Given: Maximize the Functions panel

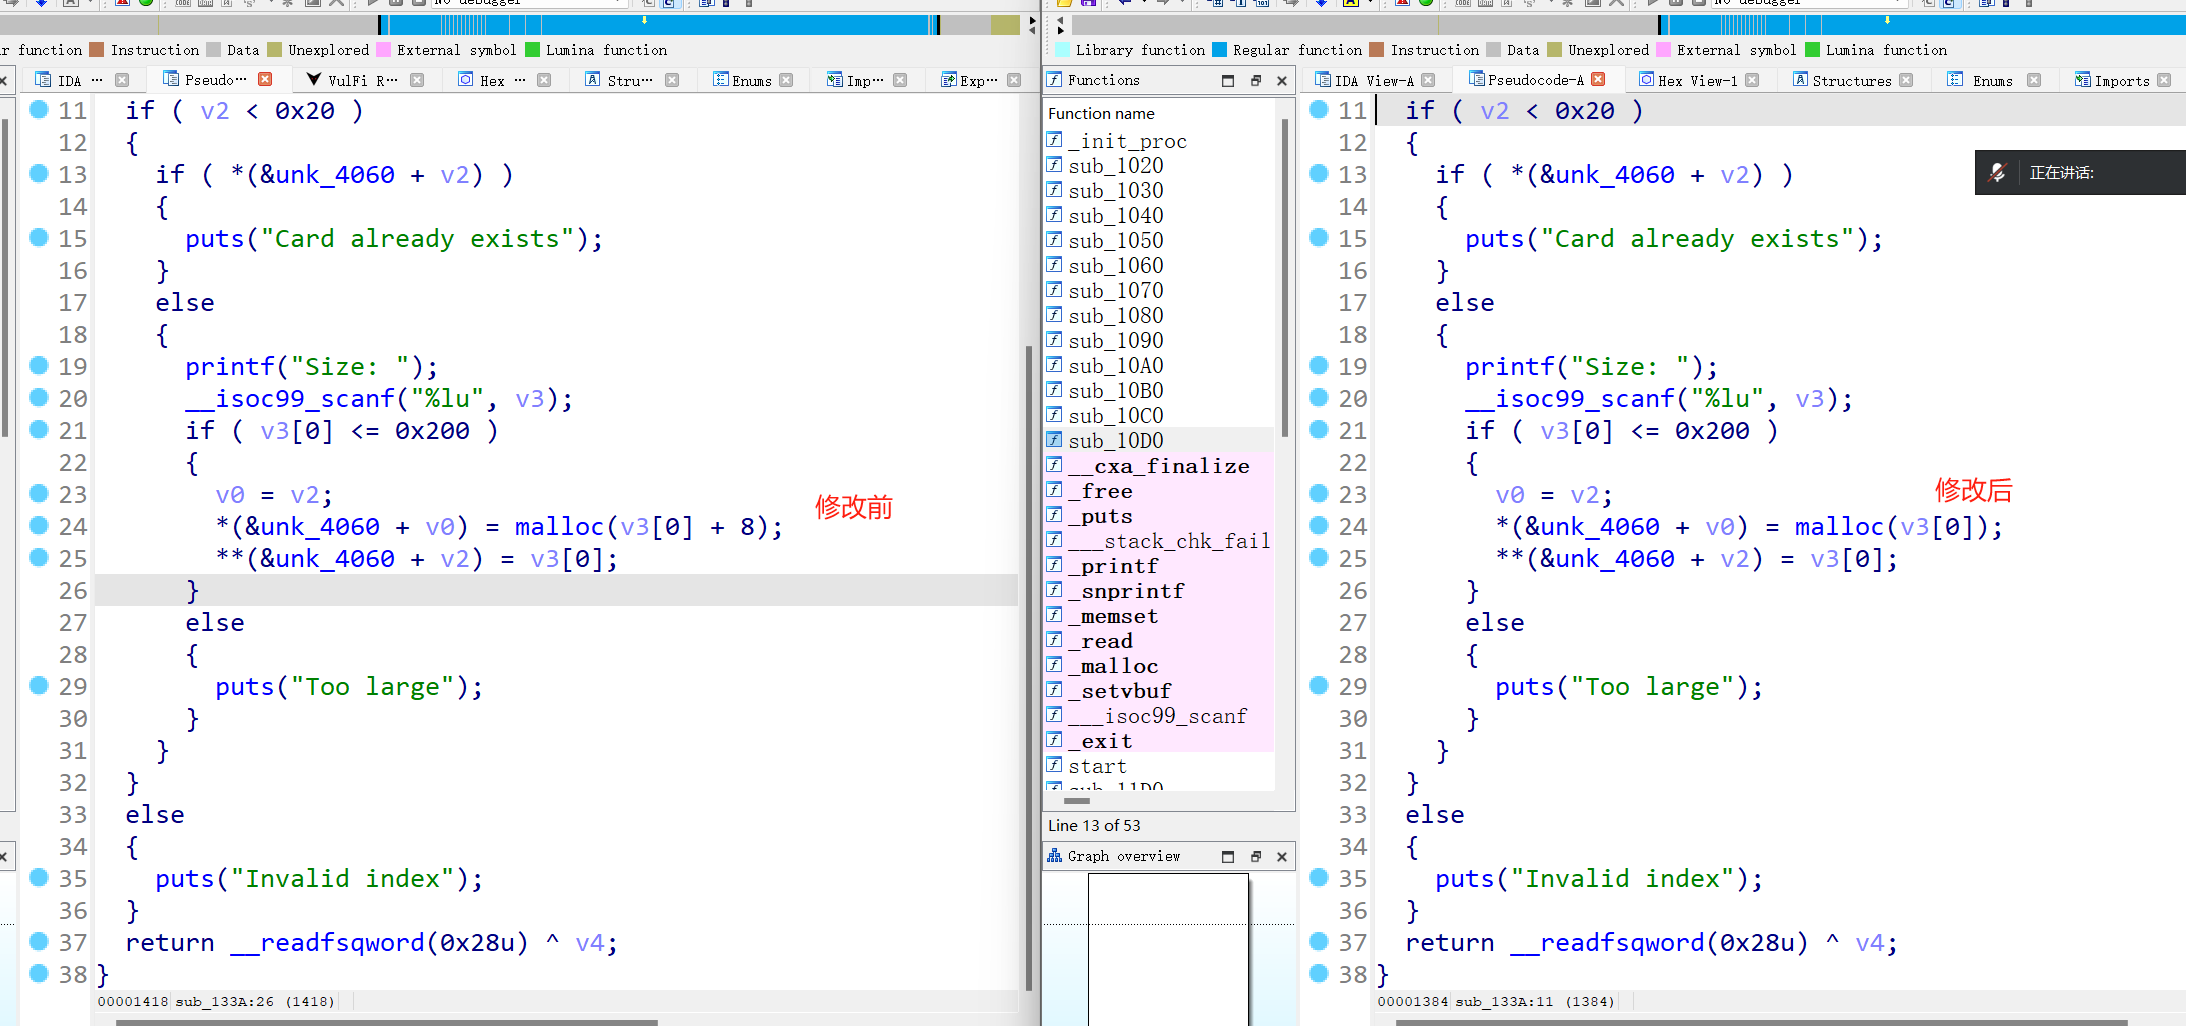Looking at the screenshot, I should [1228, 80].
